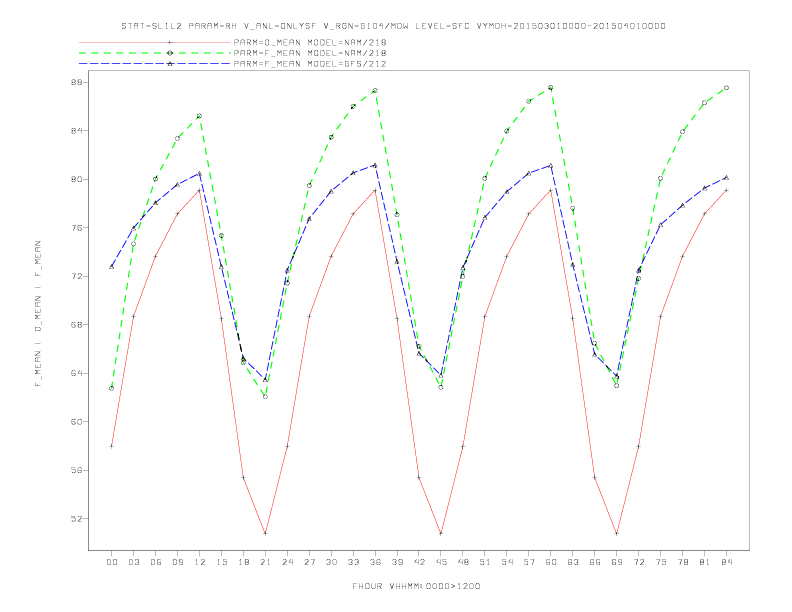
Task: Click x-axis tick label 78
Action: tap(682, 562)
